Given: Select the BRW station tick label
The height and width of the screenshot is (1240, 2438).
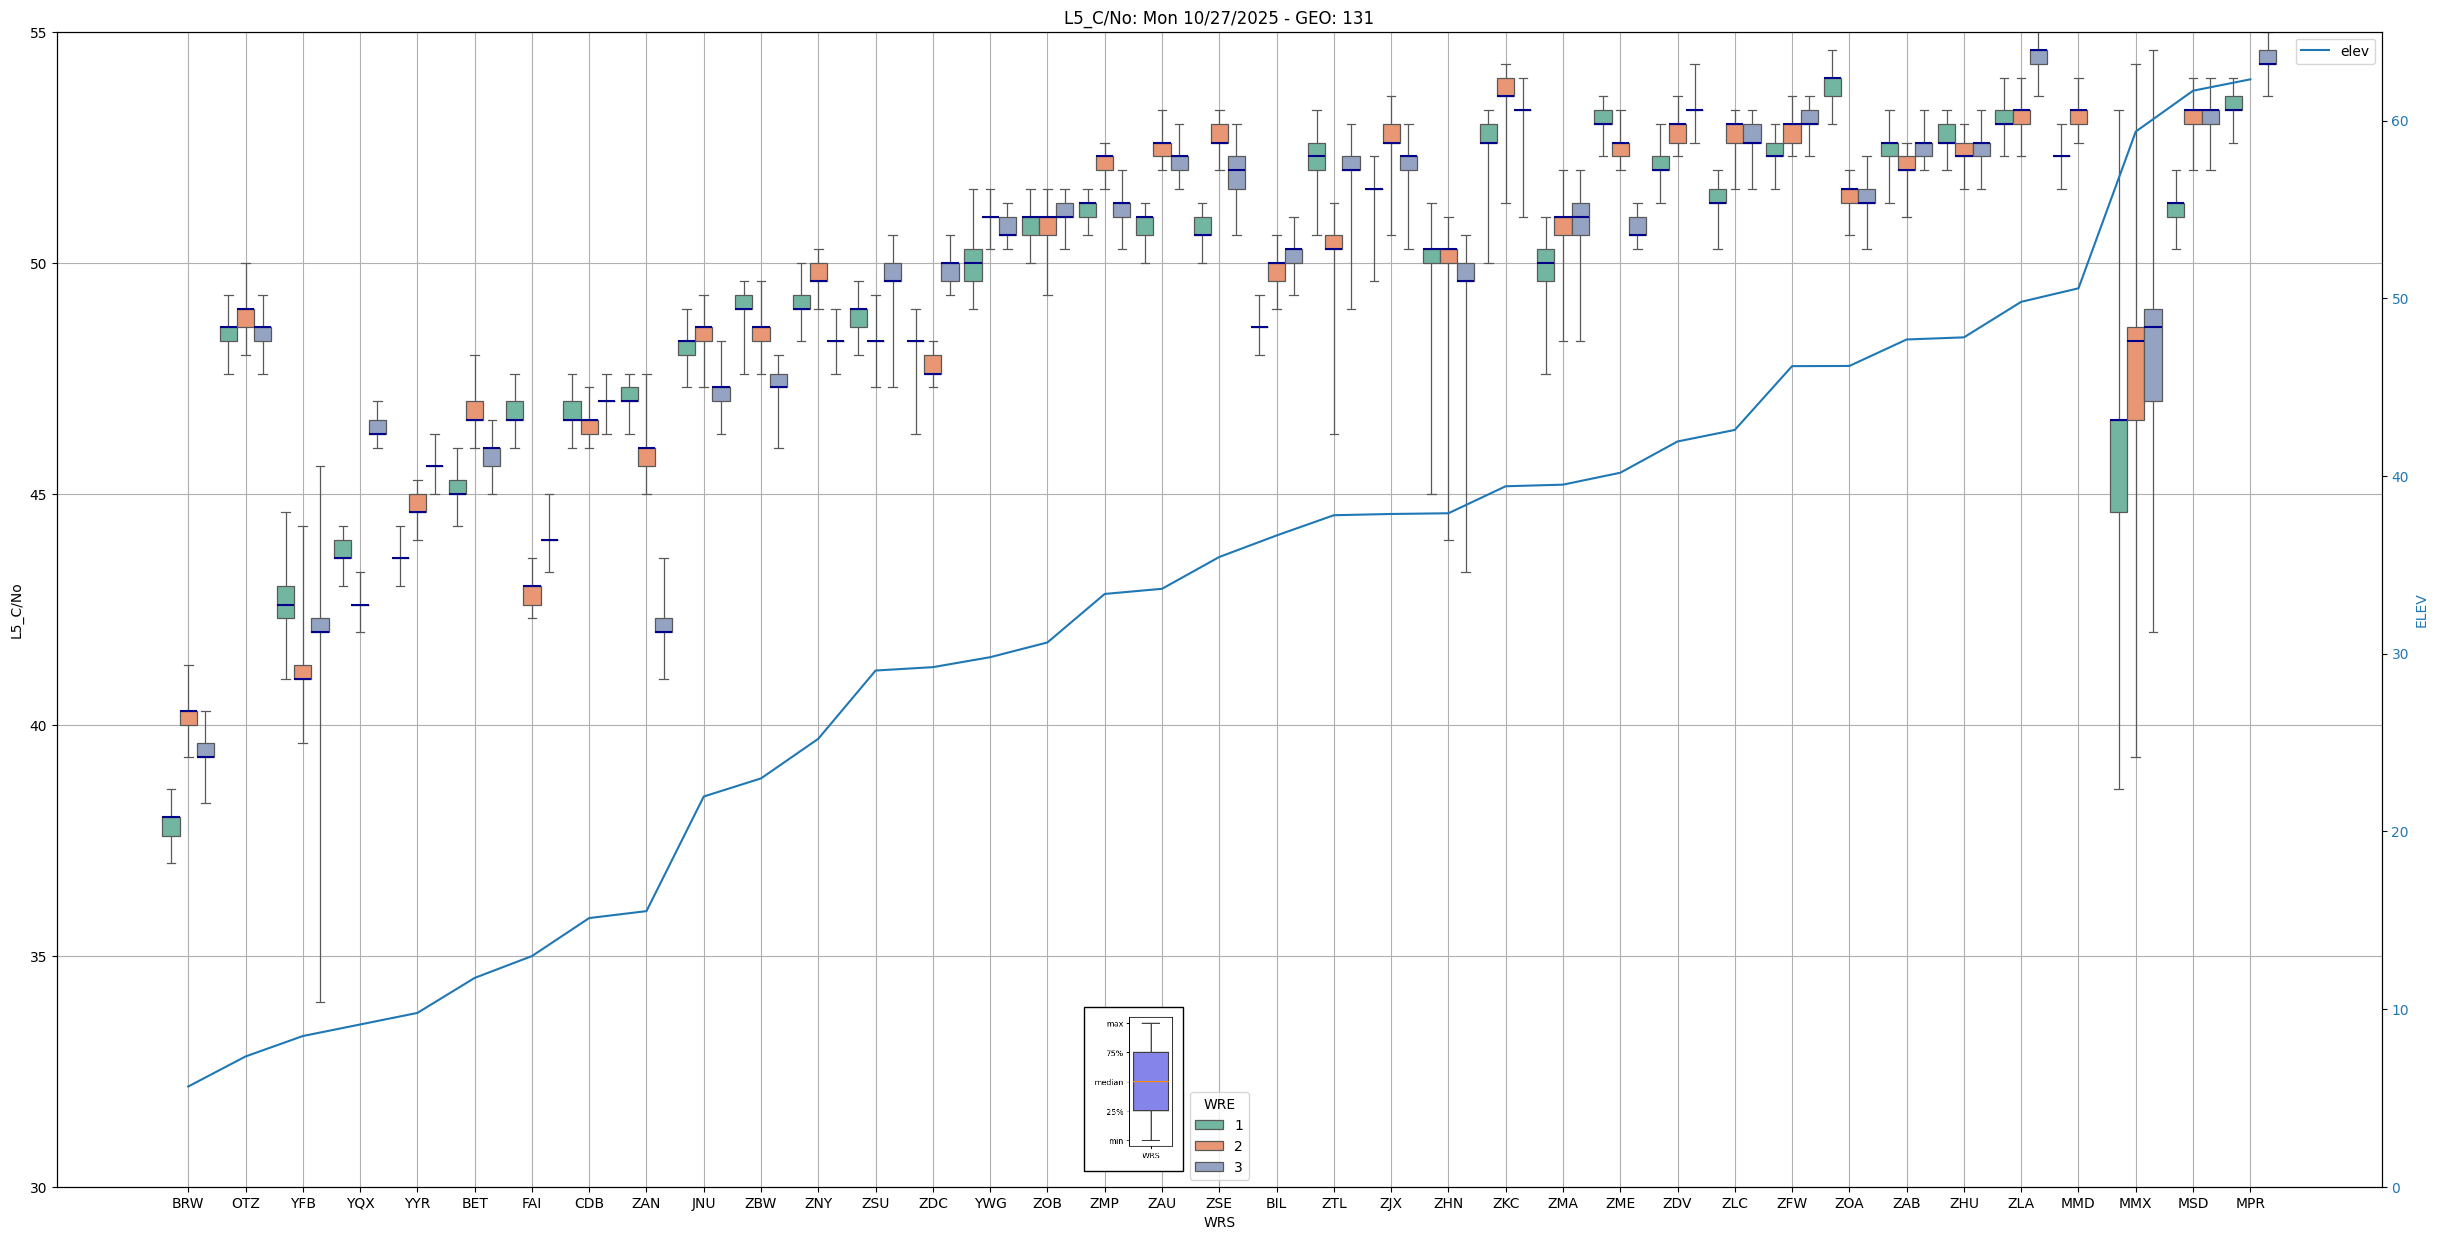Looking at the screenshot, I should click(x=187, y=1203).
